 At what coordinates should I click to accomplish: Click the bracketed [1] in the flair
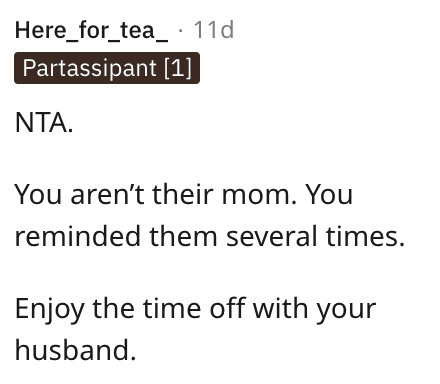pos(178,68)
